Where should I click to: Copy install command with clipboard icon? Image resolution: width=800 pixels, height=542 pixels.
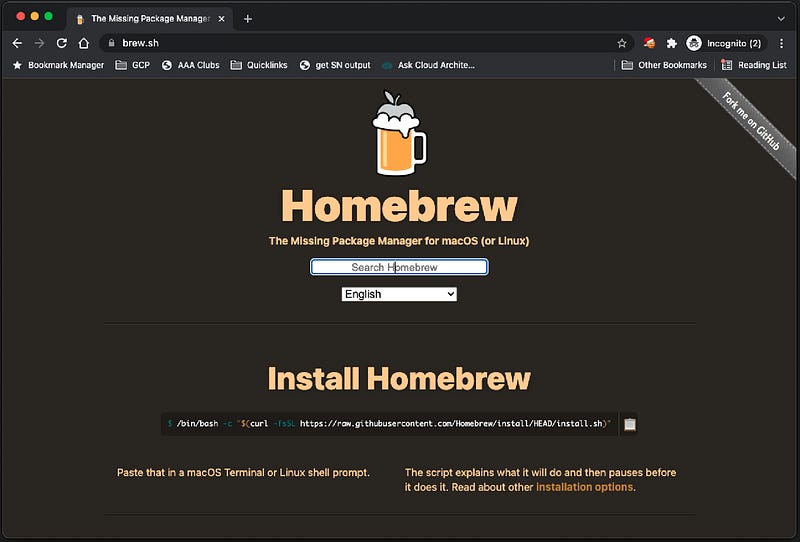[x=630, y=424]
